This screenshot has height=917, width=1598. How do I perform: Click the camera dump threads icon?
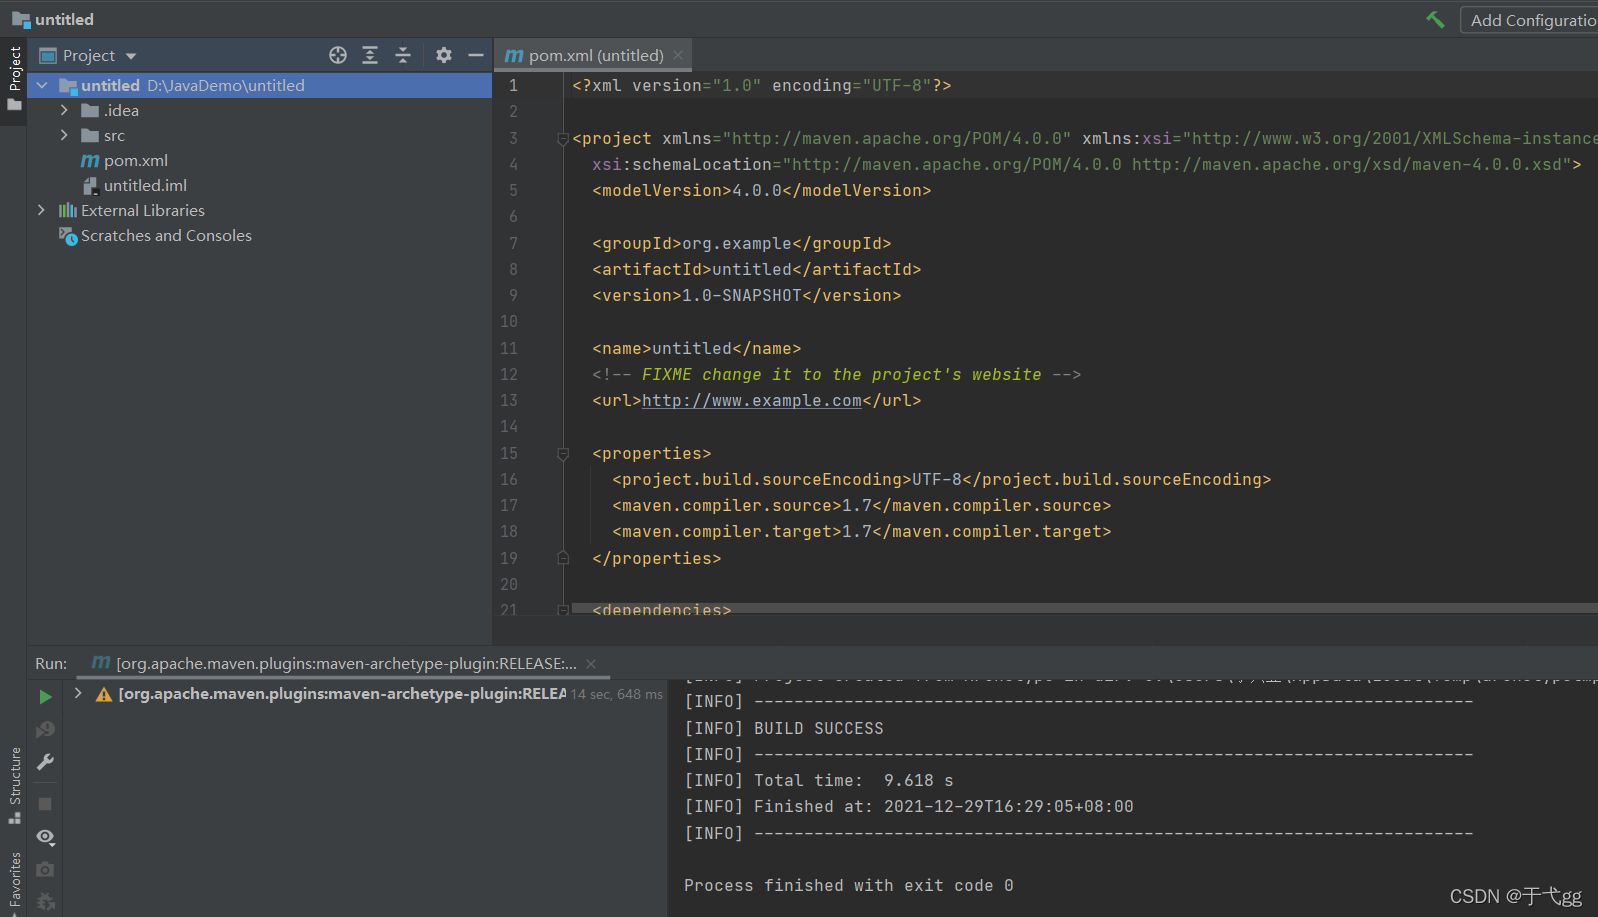click(x=45, y=870)
